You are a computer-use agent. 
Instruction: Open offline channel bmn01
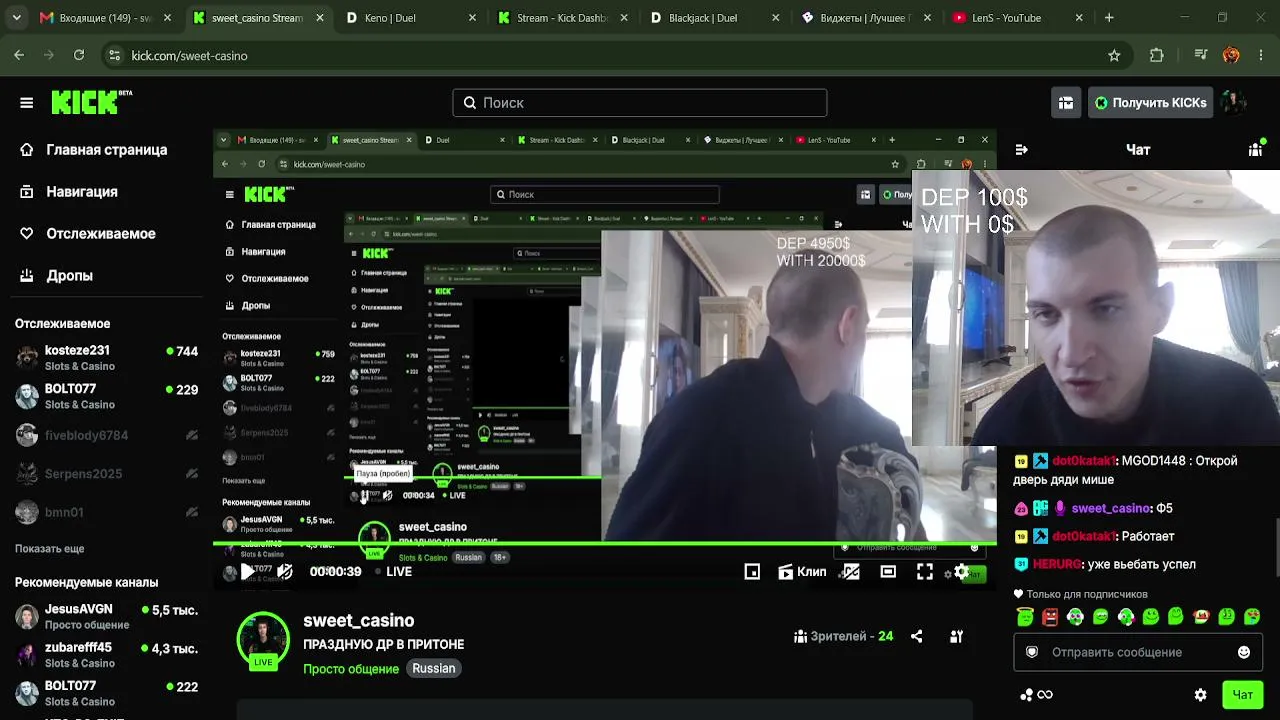(x=106, y=513)
